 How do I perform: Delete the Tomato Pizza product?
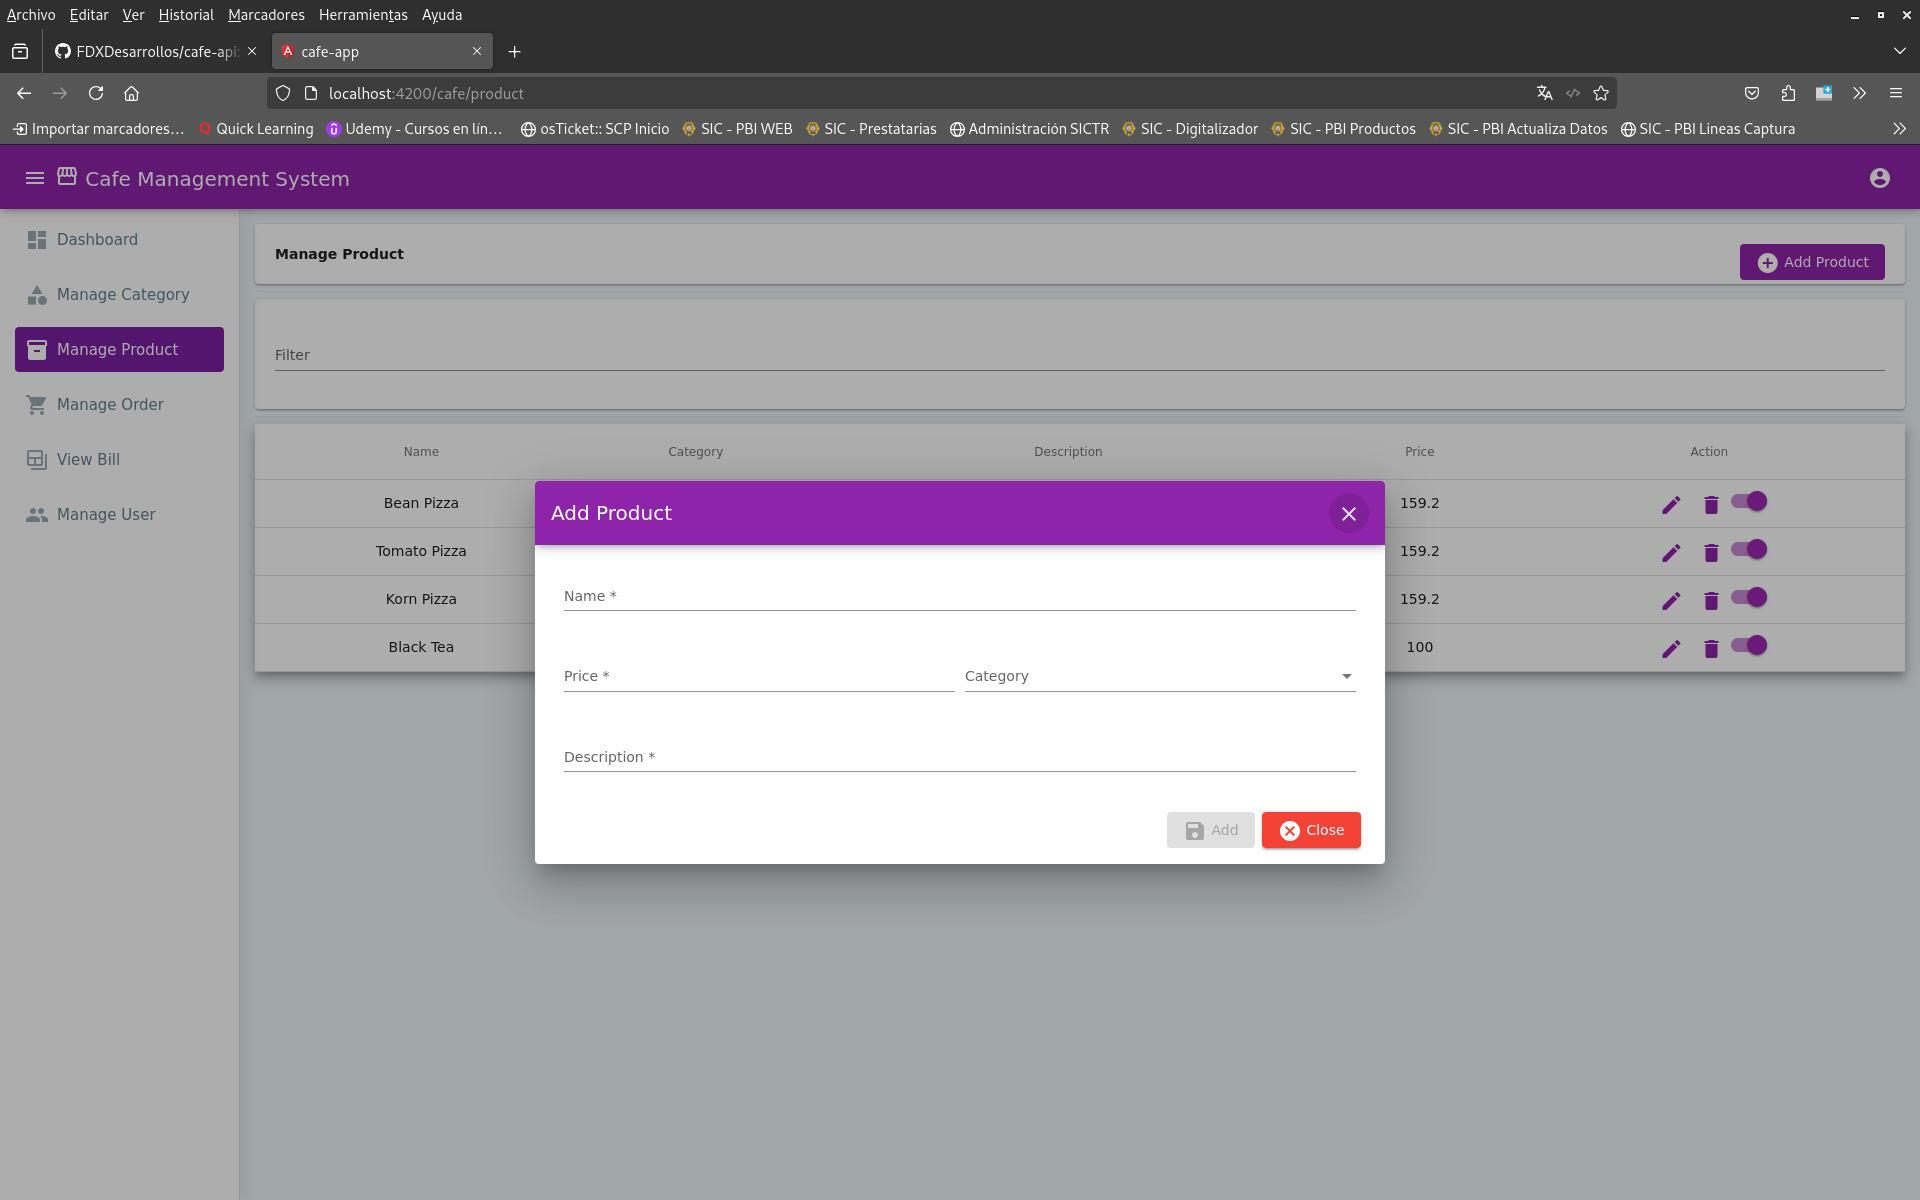point(1711,552)
